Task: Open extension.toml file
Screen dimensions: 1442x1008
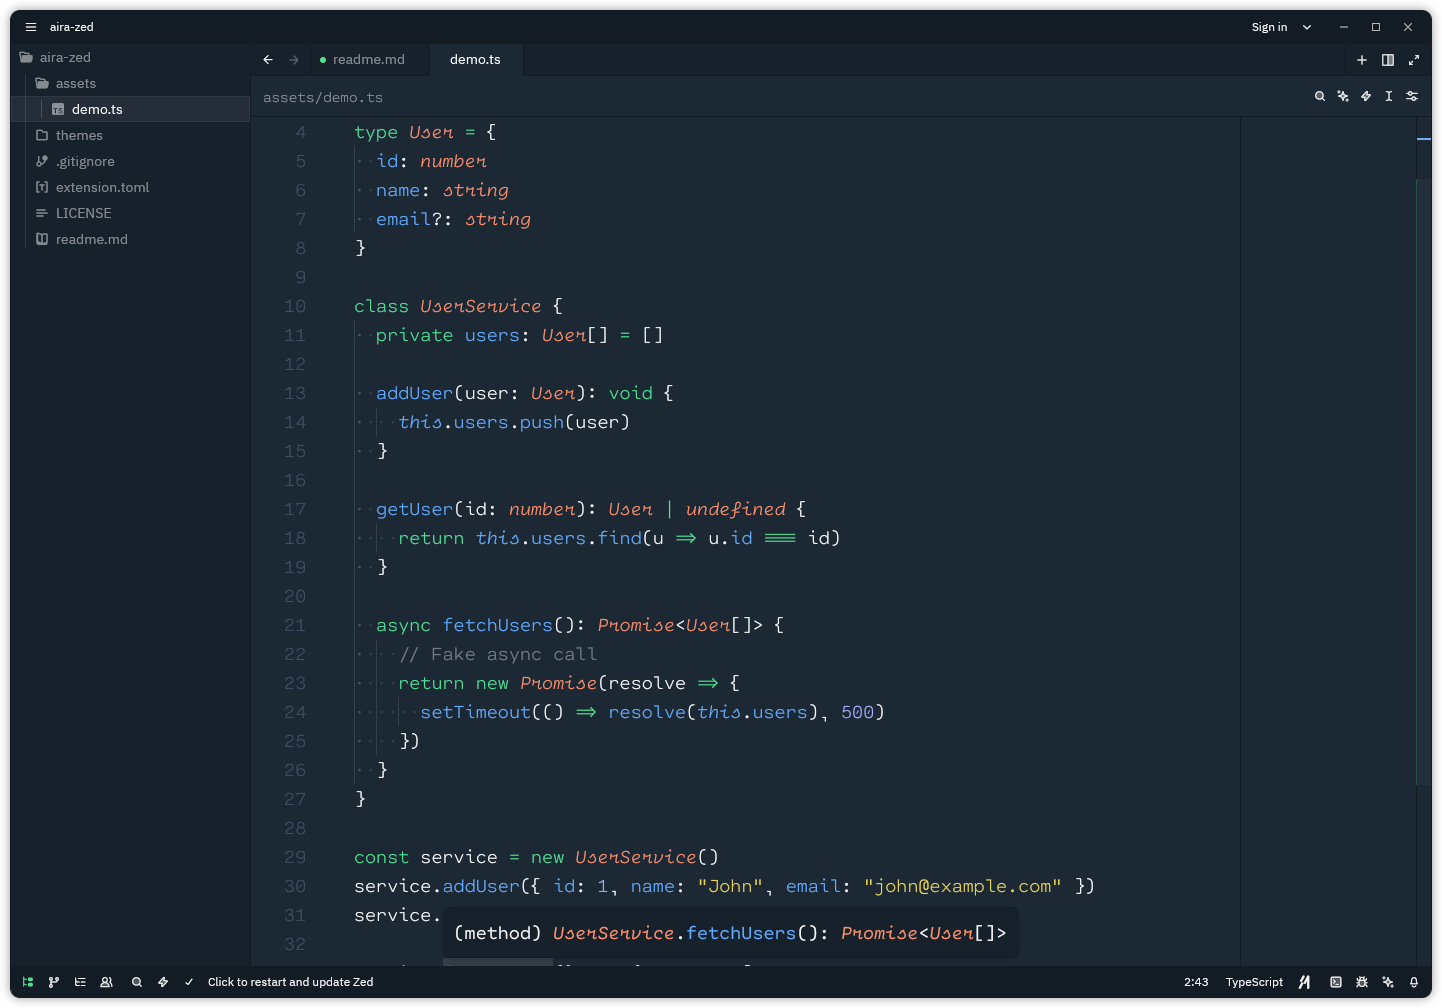Action: click(x=130, y=187)
